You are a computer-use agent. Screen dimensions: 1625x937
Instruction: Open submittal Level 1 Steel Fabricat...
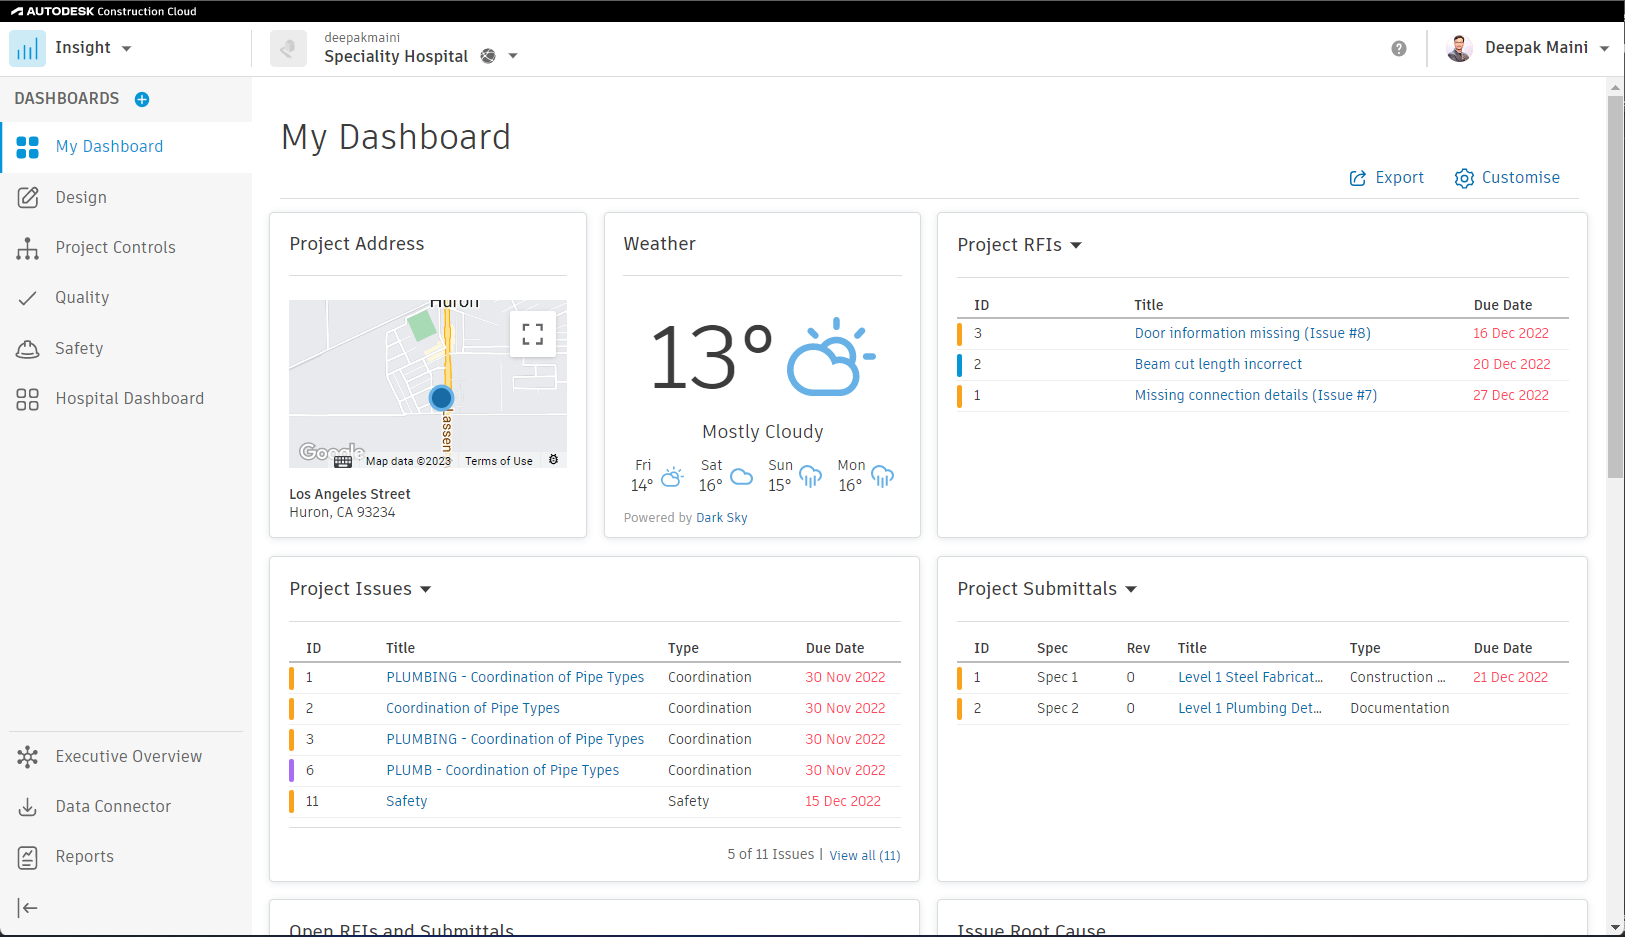pos(1250,677)
